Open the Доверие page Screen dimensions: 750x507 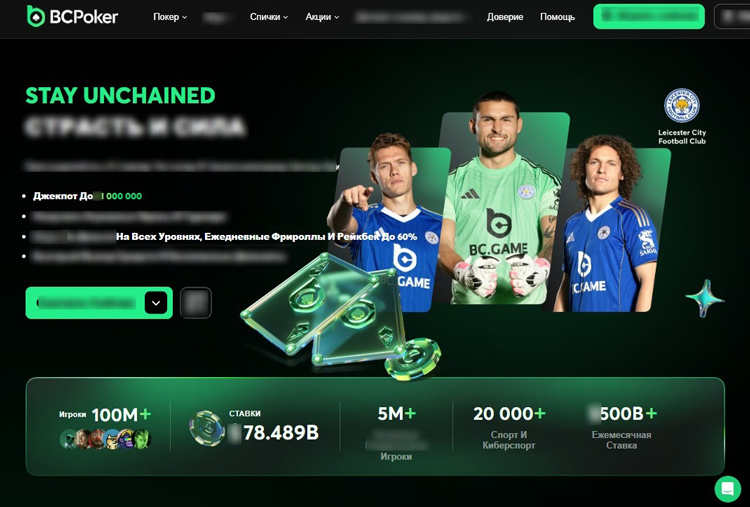(x=505, y=17)
